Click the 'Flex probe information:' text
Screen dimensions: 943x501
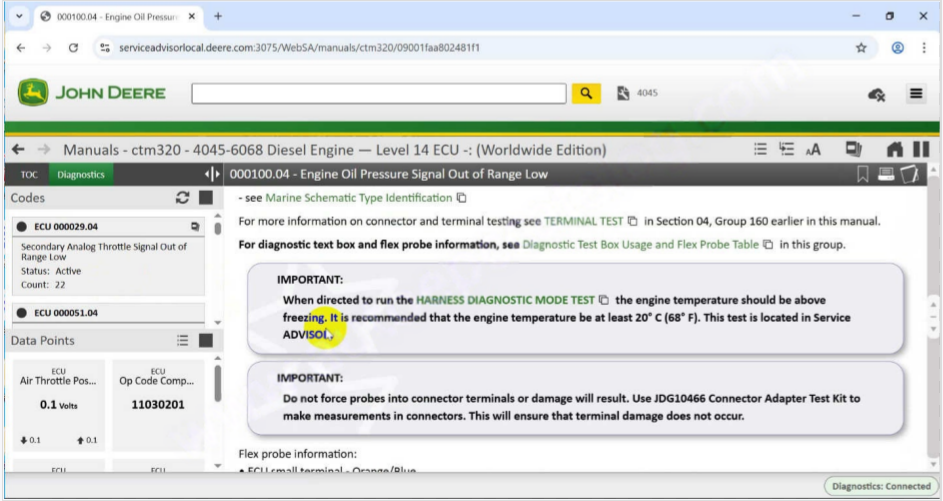298,454
